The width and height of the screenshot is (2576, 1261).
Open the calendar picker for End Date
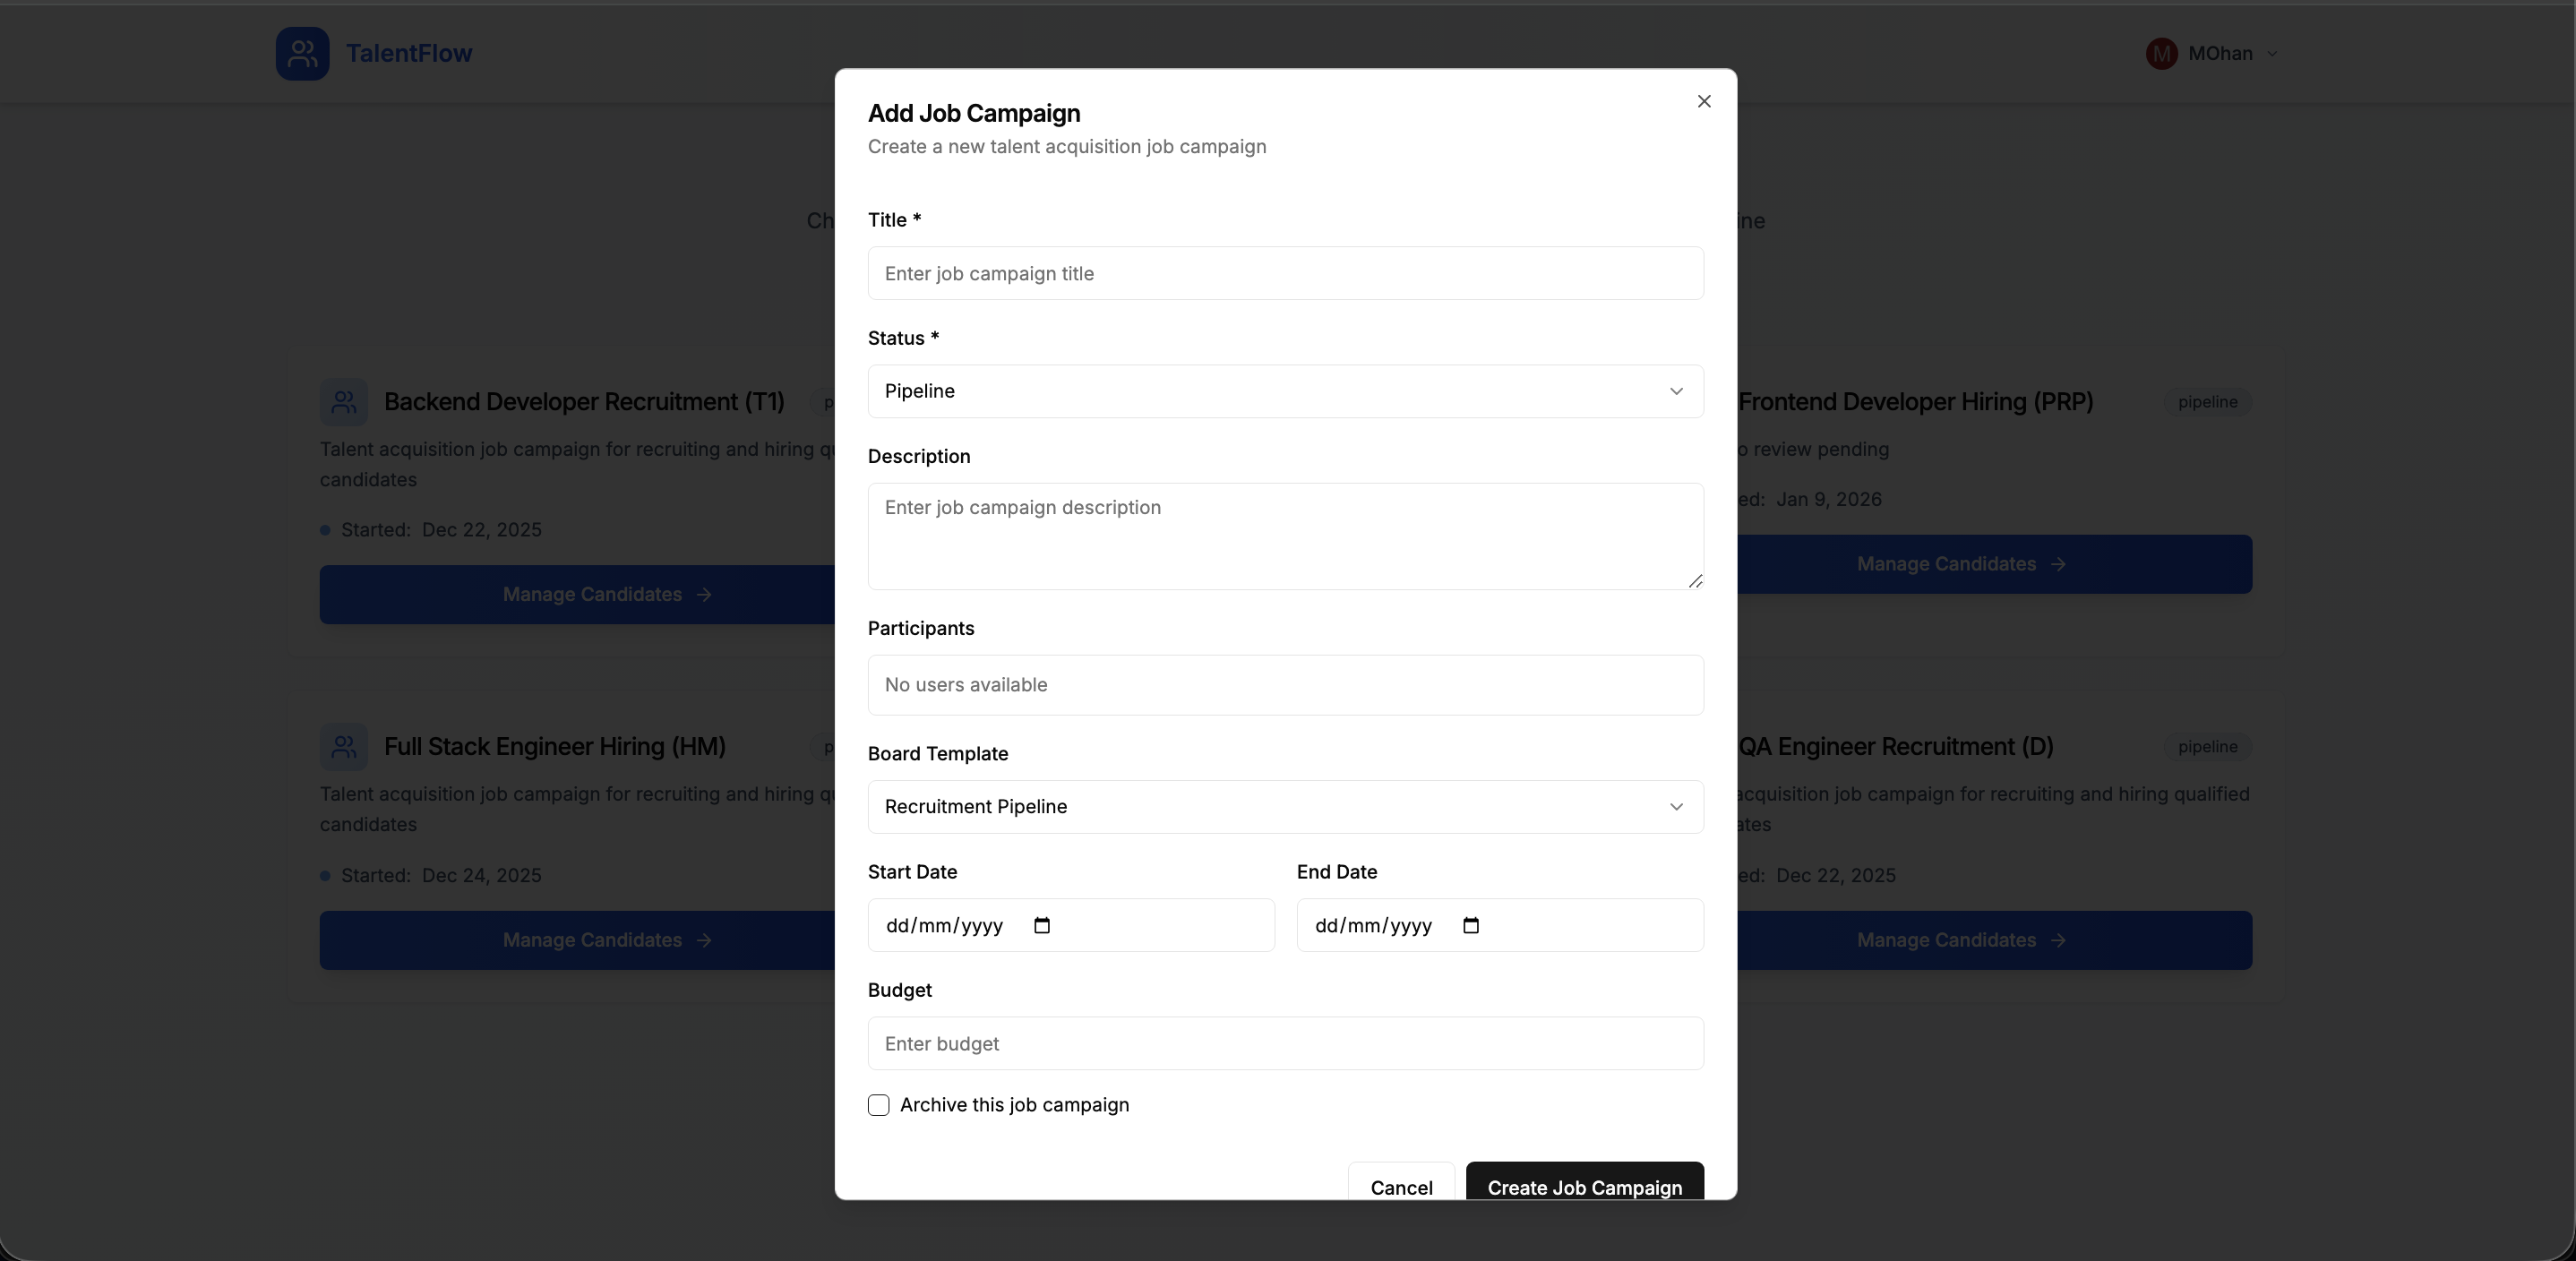click(1470, 925)
